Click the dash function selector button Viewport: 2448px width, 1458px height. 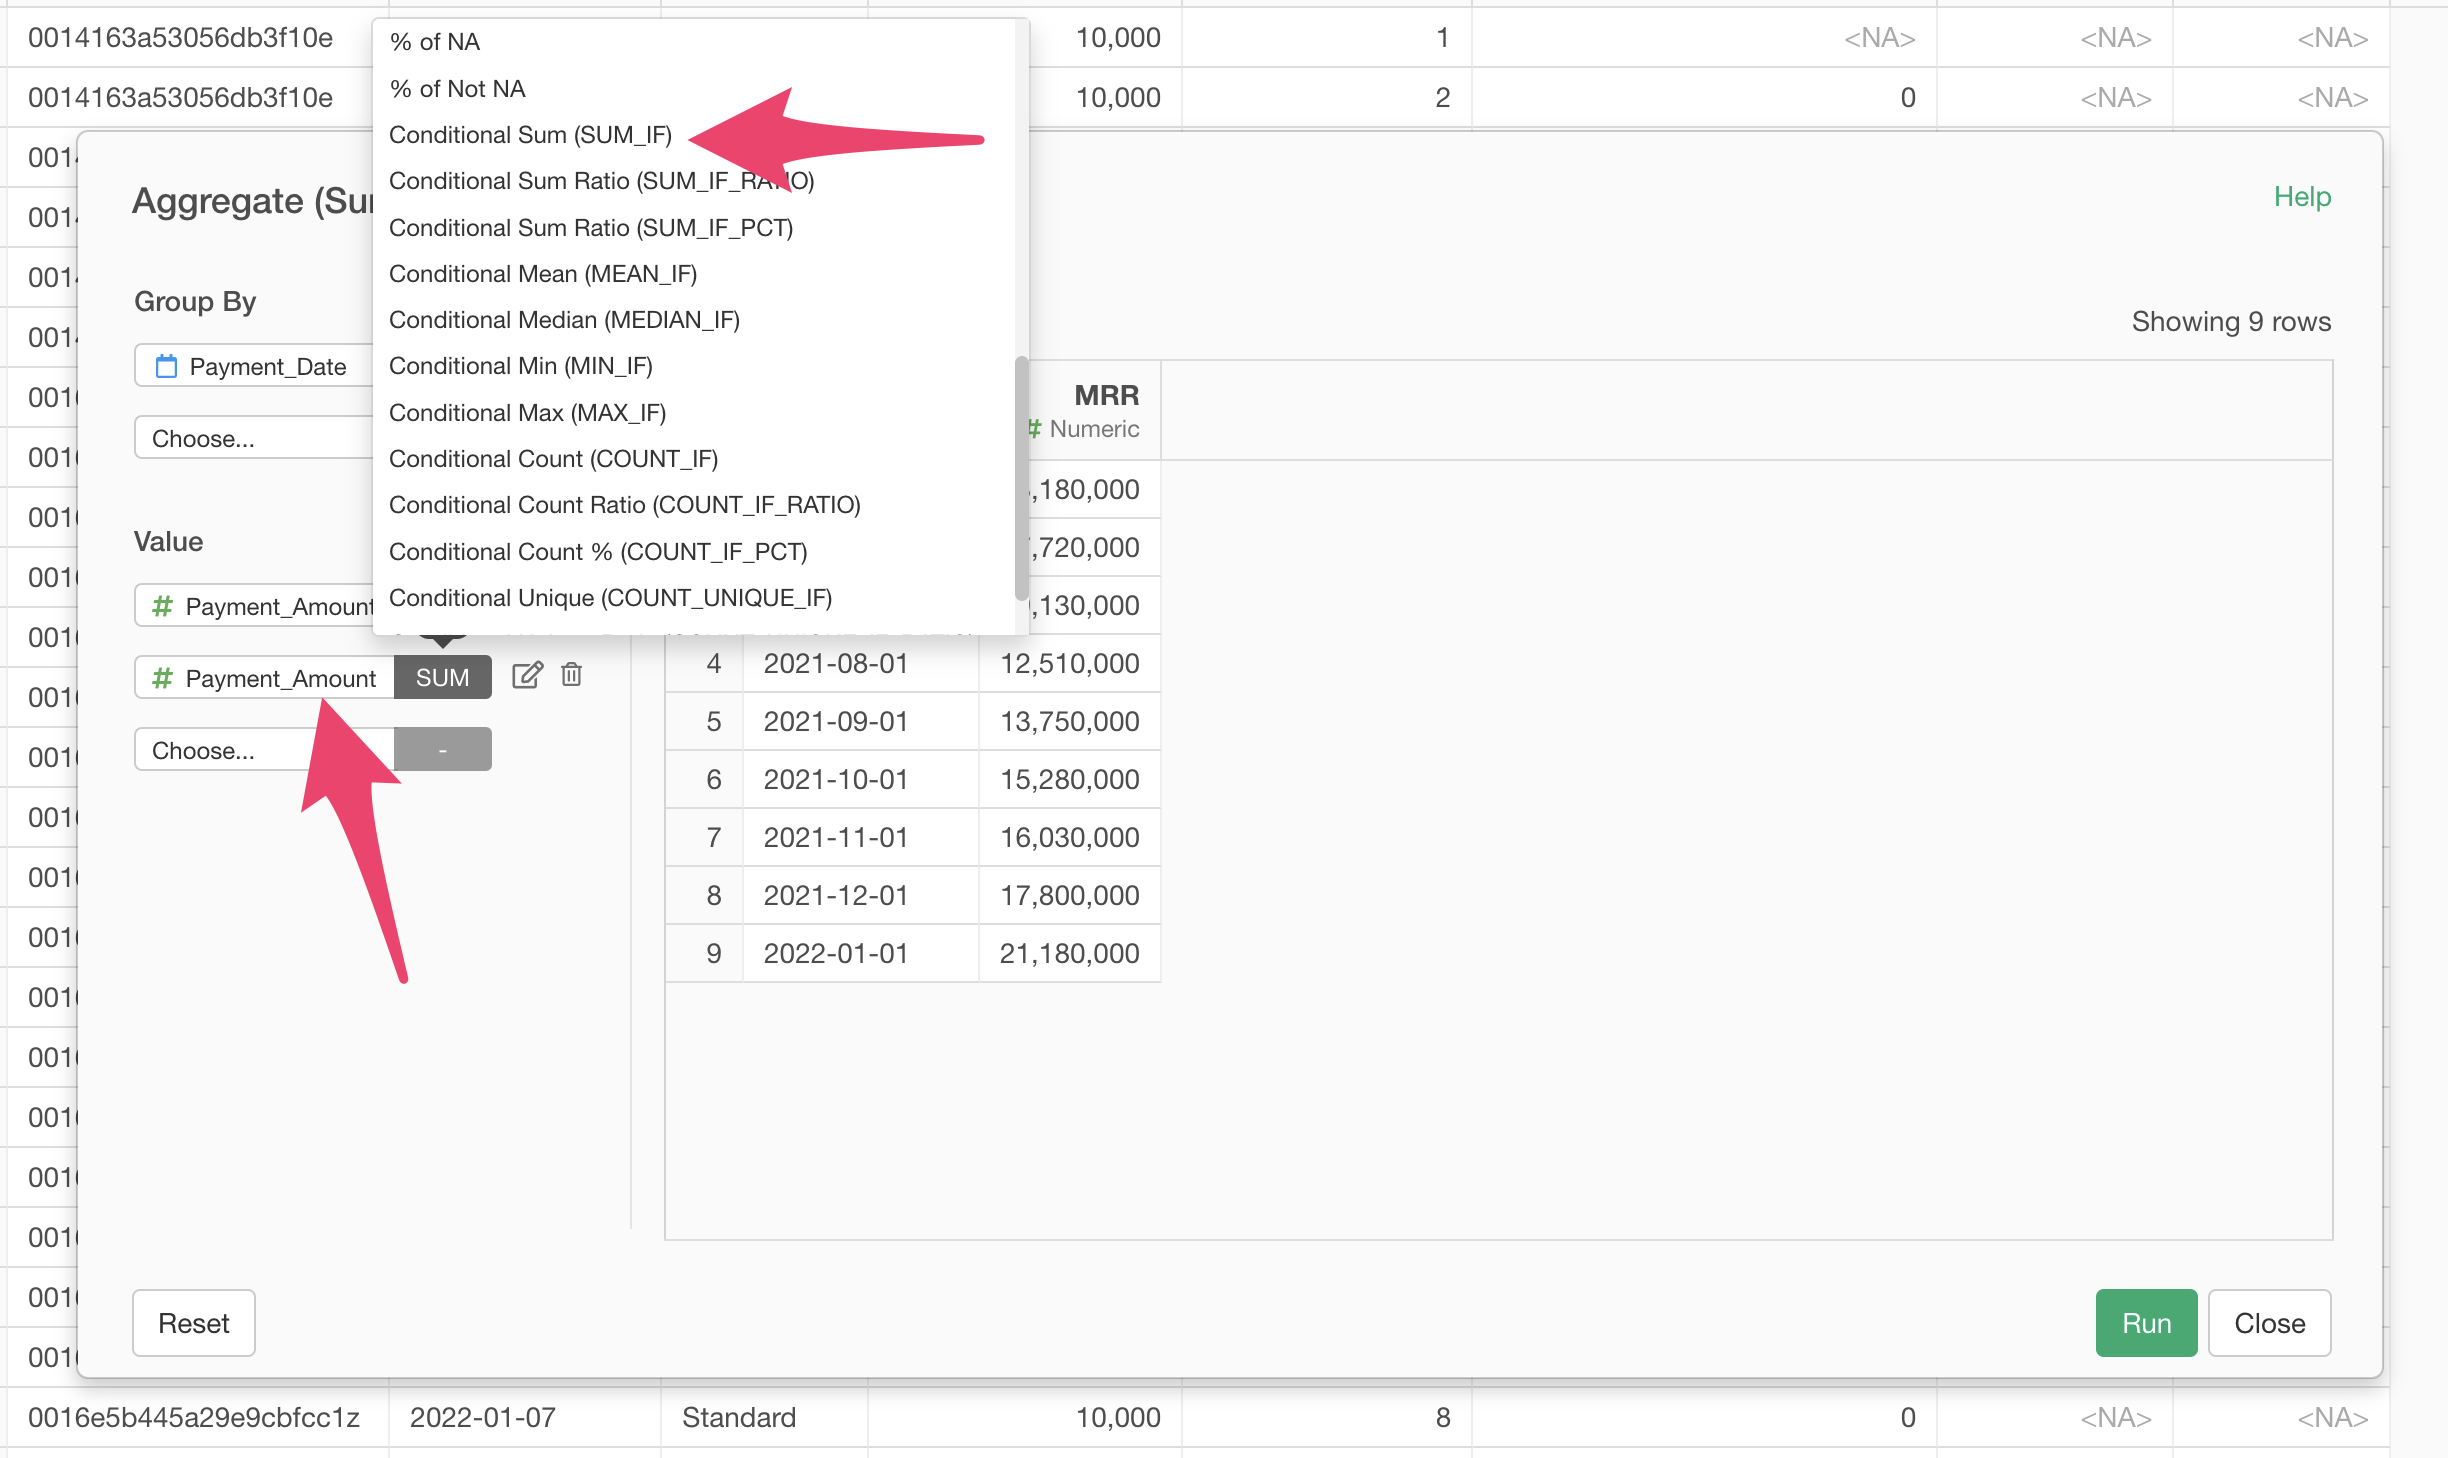click(x=442, y=750)
